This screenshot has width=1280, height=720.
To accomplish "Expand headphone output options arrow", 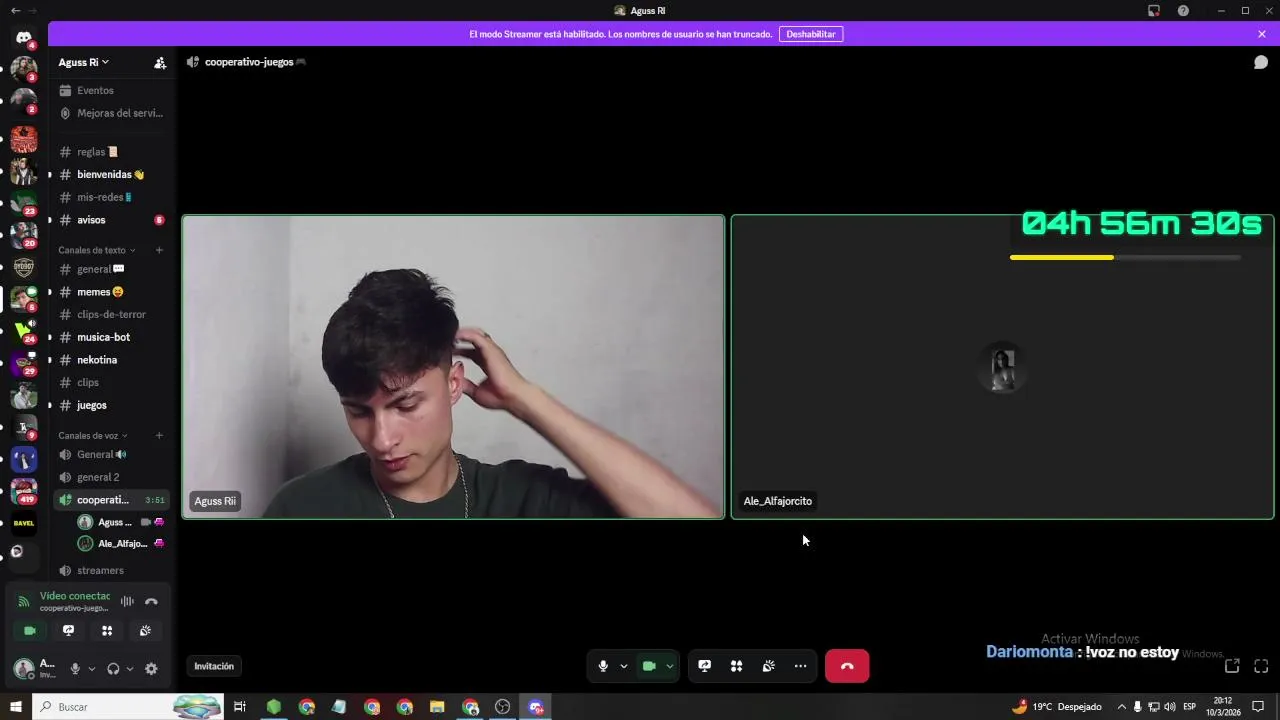I will point(130,668).
